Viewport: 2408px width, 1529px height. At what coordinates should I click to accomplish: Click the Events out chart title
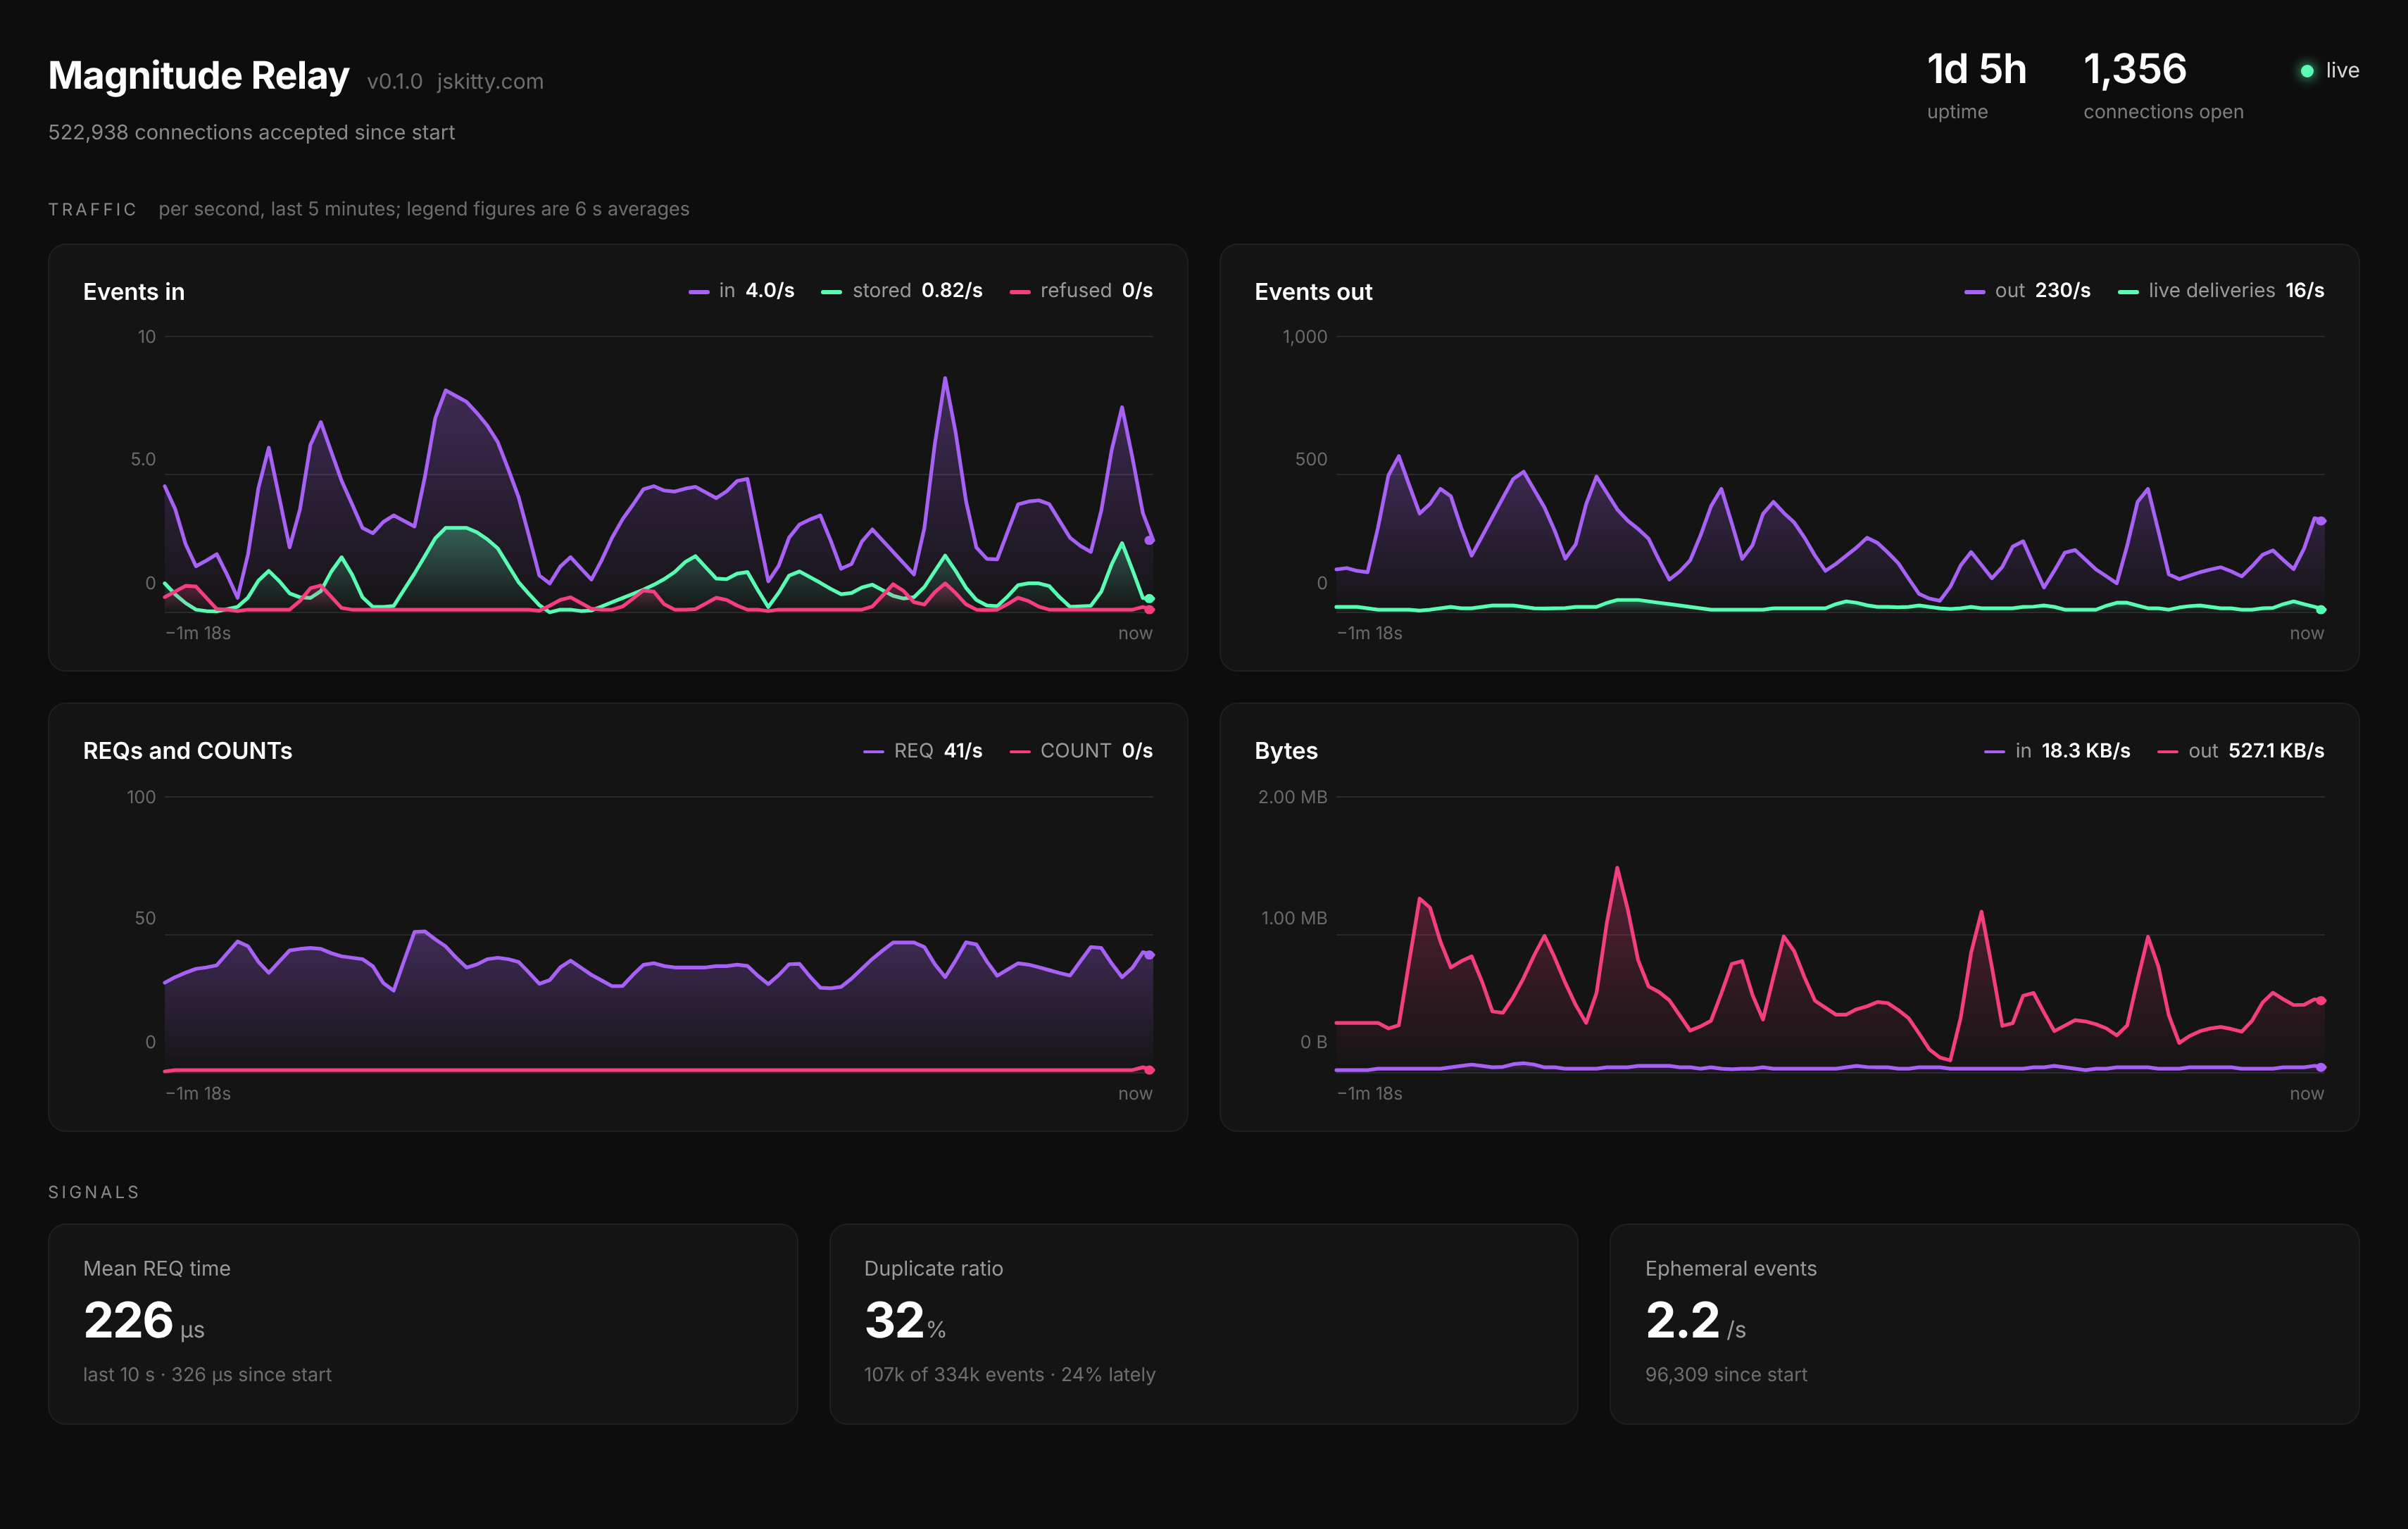pos(1313,292)
